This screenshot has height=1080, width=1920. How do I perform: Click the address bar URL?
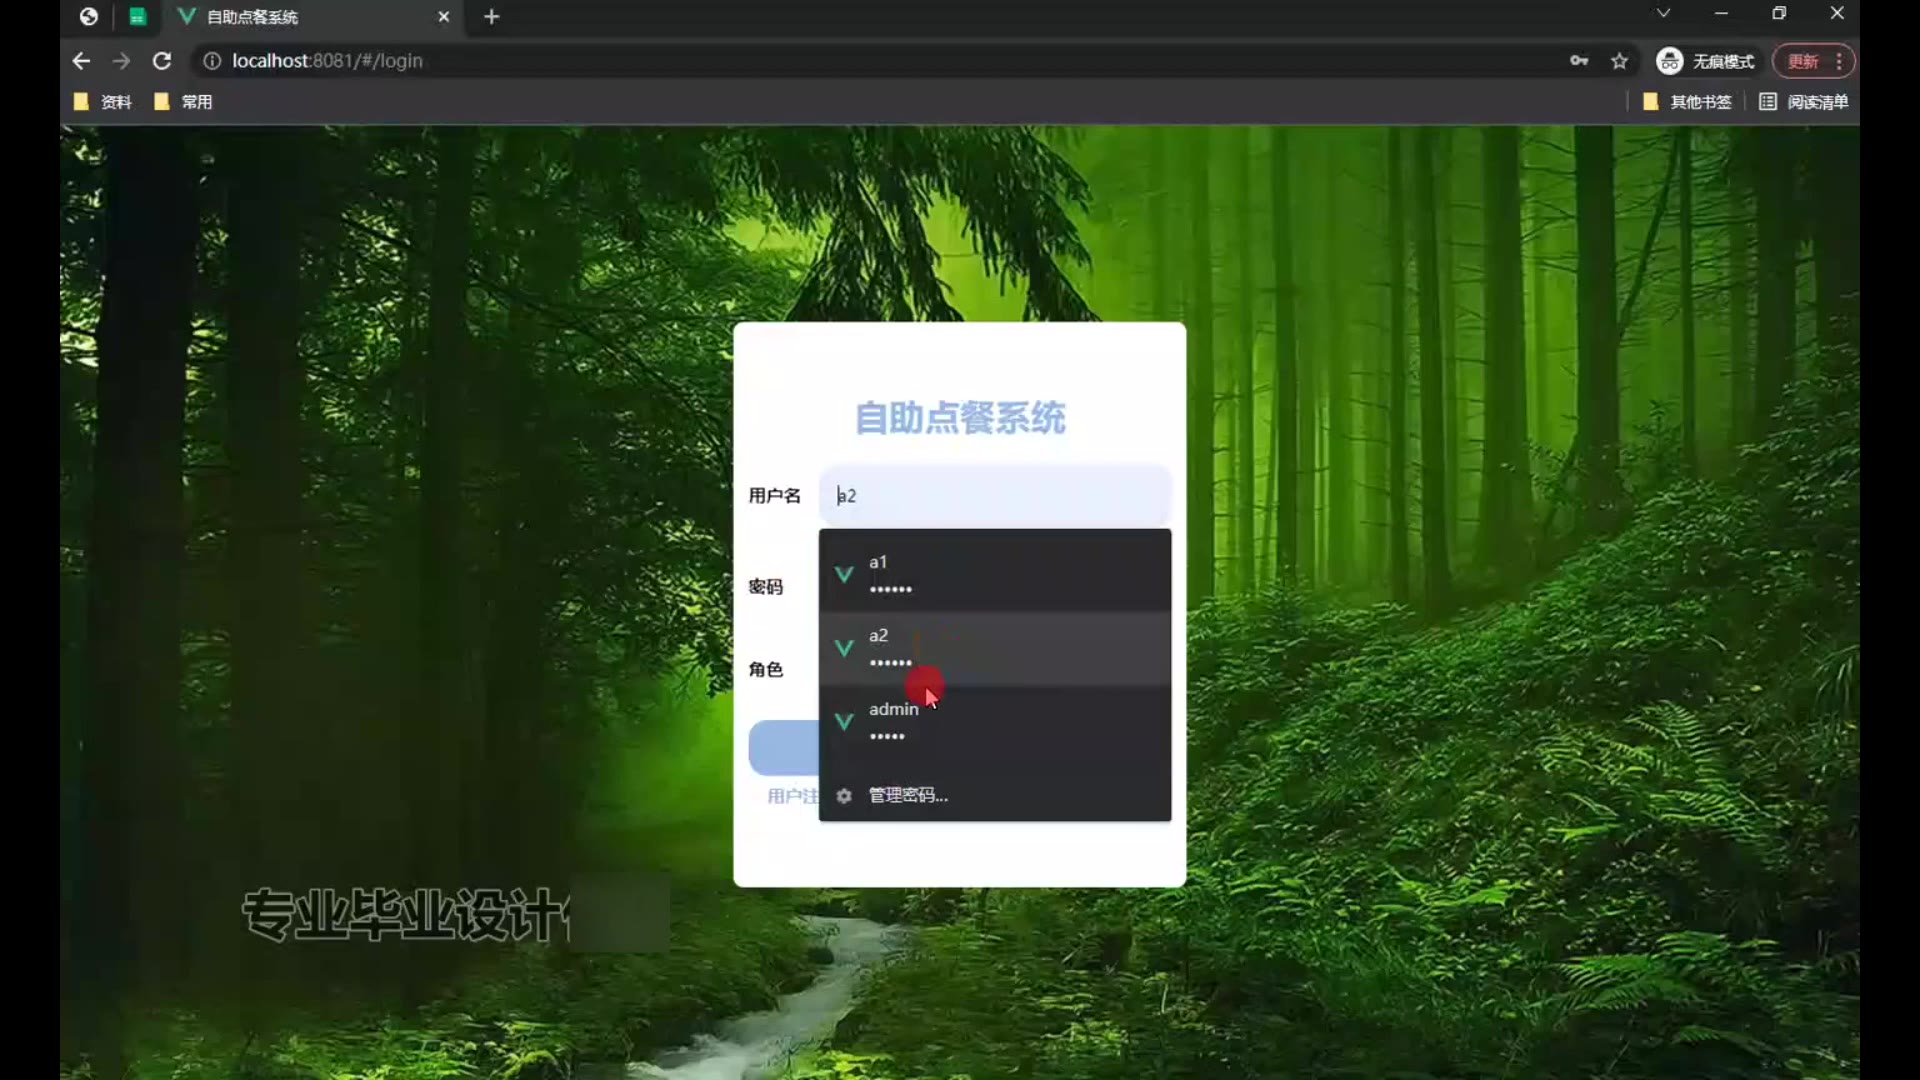tap(327, 61)
